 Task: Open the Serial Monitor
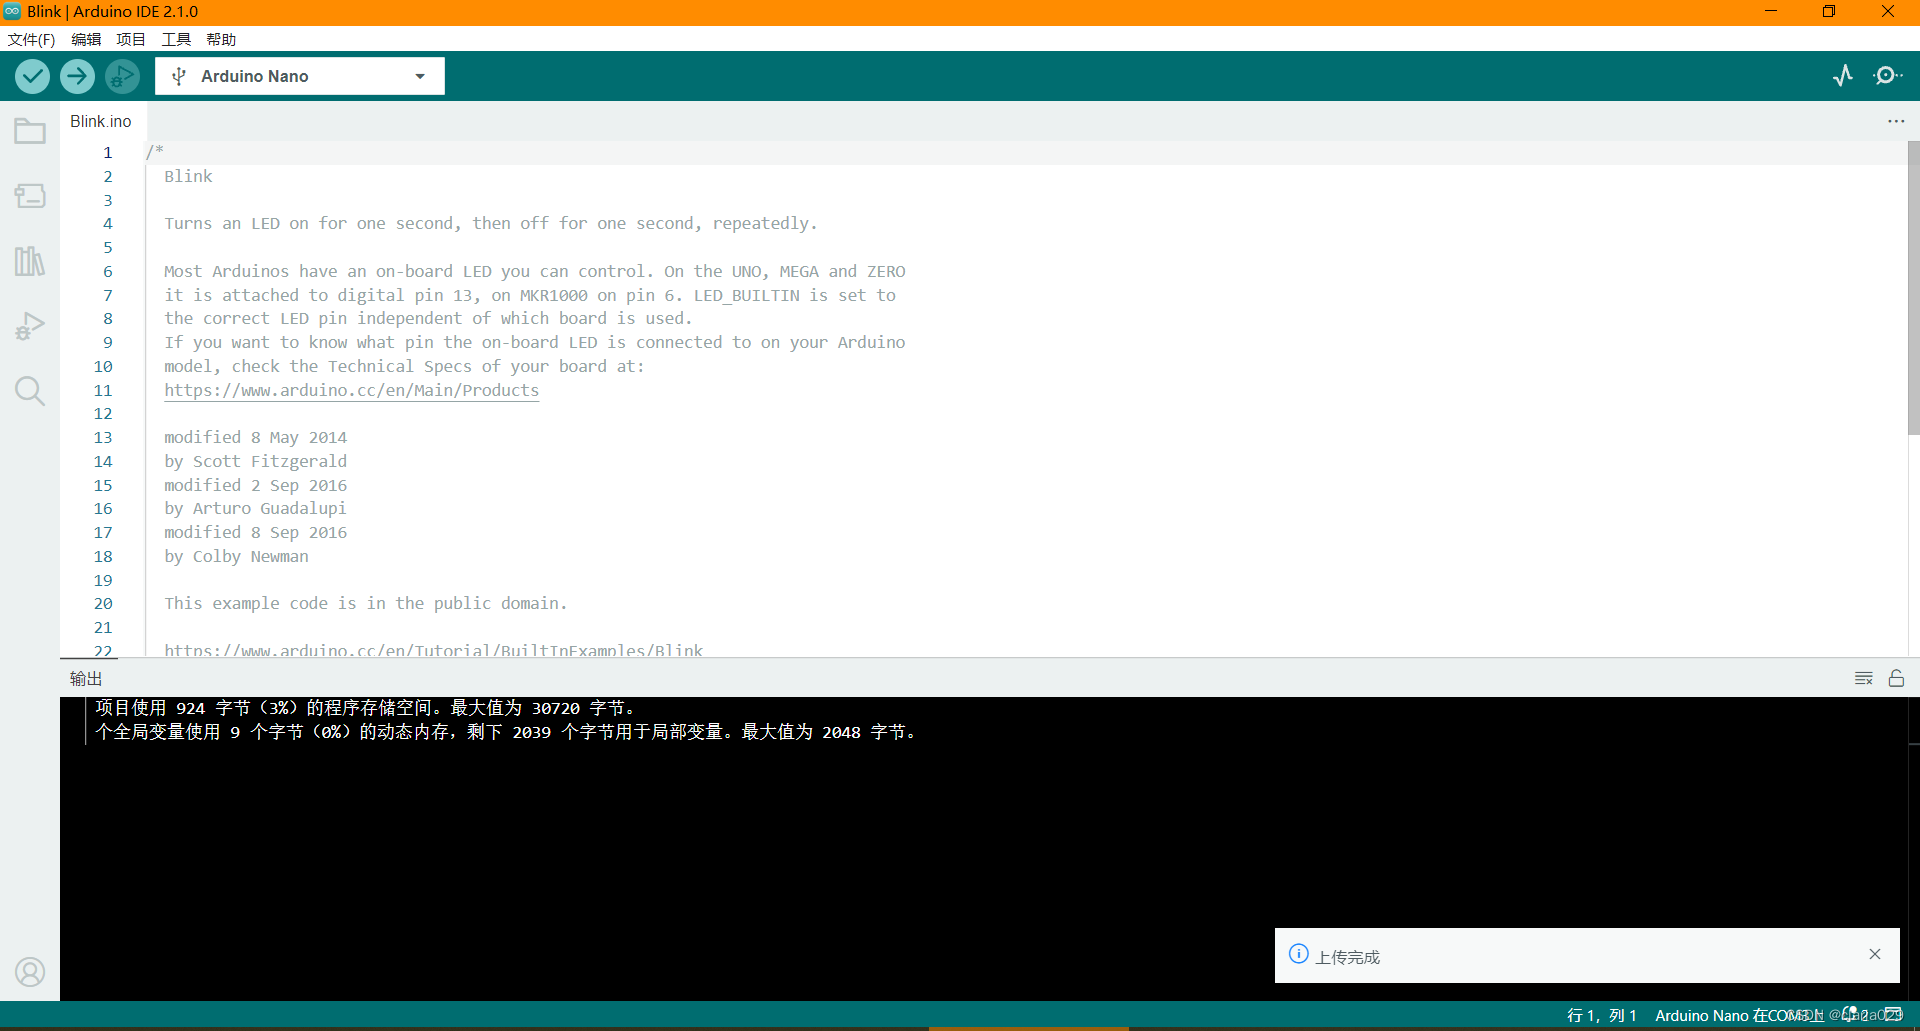pyautogui.click(x=1887, y=76)
